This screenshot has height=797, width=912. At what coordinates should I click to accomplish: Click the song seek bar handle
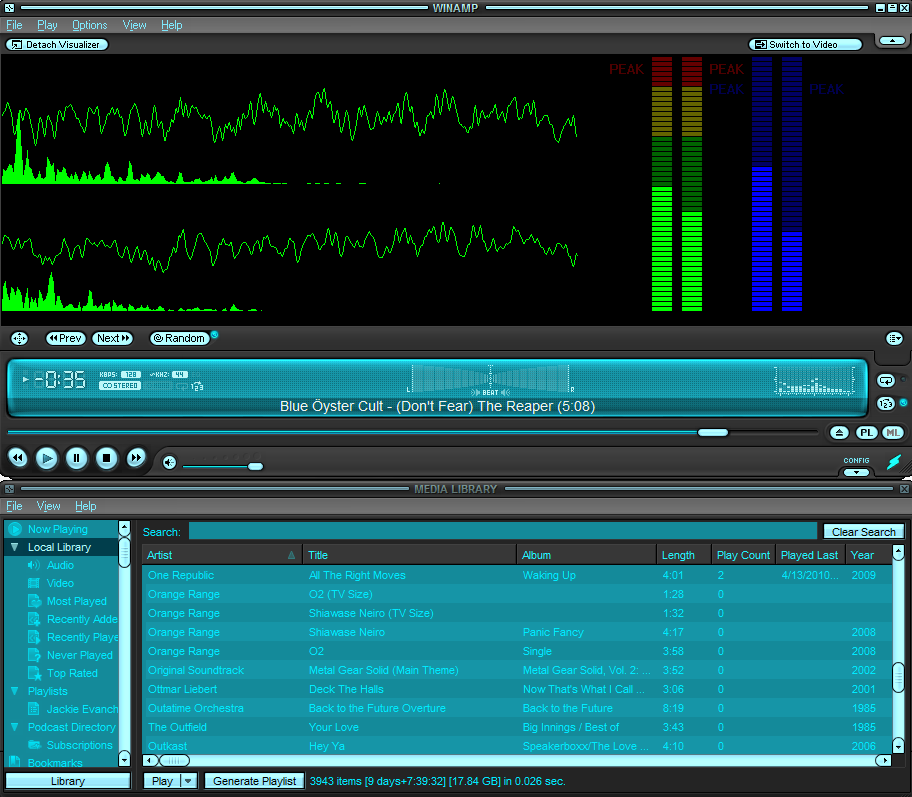[713, 432]
